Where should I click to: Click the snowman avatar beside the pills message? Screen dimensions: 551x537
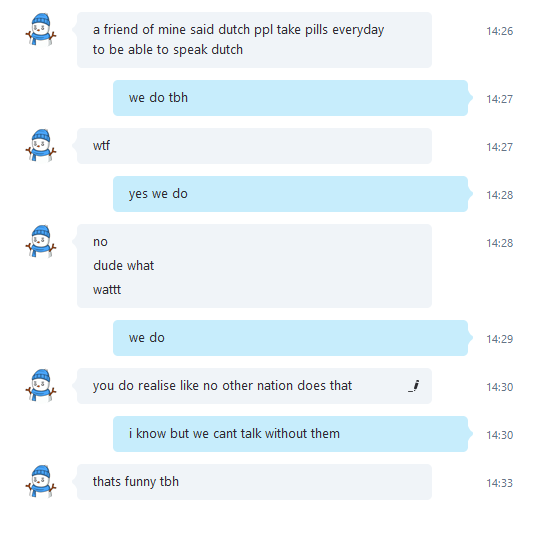(x=41, y=30)
